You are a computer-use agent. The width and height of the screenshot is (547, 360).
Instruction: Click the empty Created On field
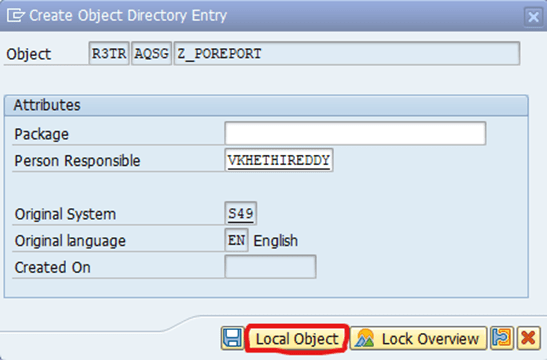click(270, 267)
